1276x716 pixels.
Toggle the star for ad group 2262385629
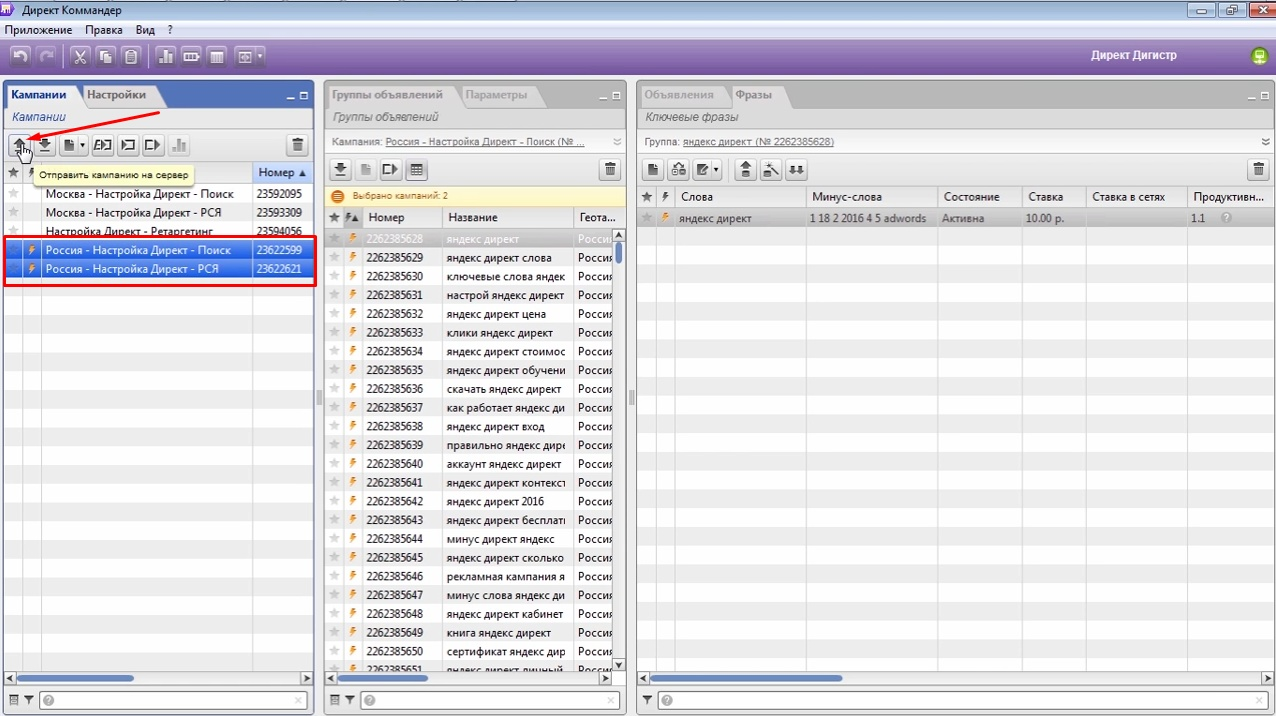(x=335, y=258)
